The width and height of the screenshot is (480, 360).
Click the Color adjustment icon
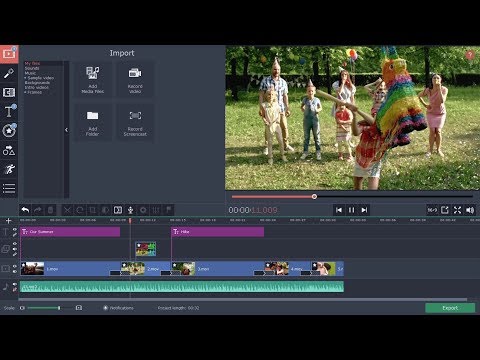105,210
